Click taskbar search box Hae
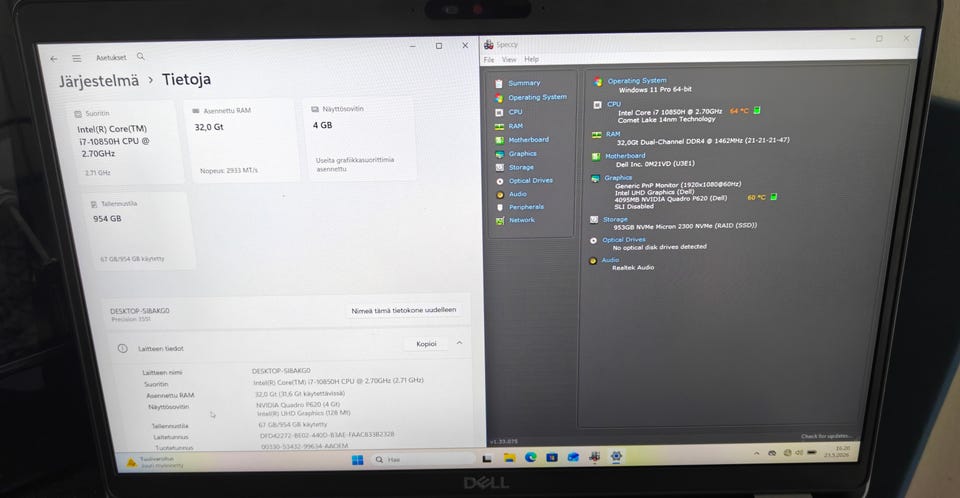This screenshot has height=498, width=960. pos(422,459)
